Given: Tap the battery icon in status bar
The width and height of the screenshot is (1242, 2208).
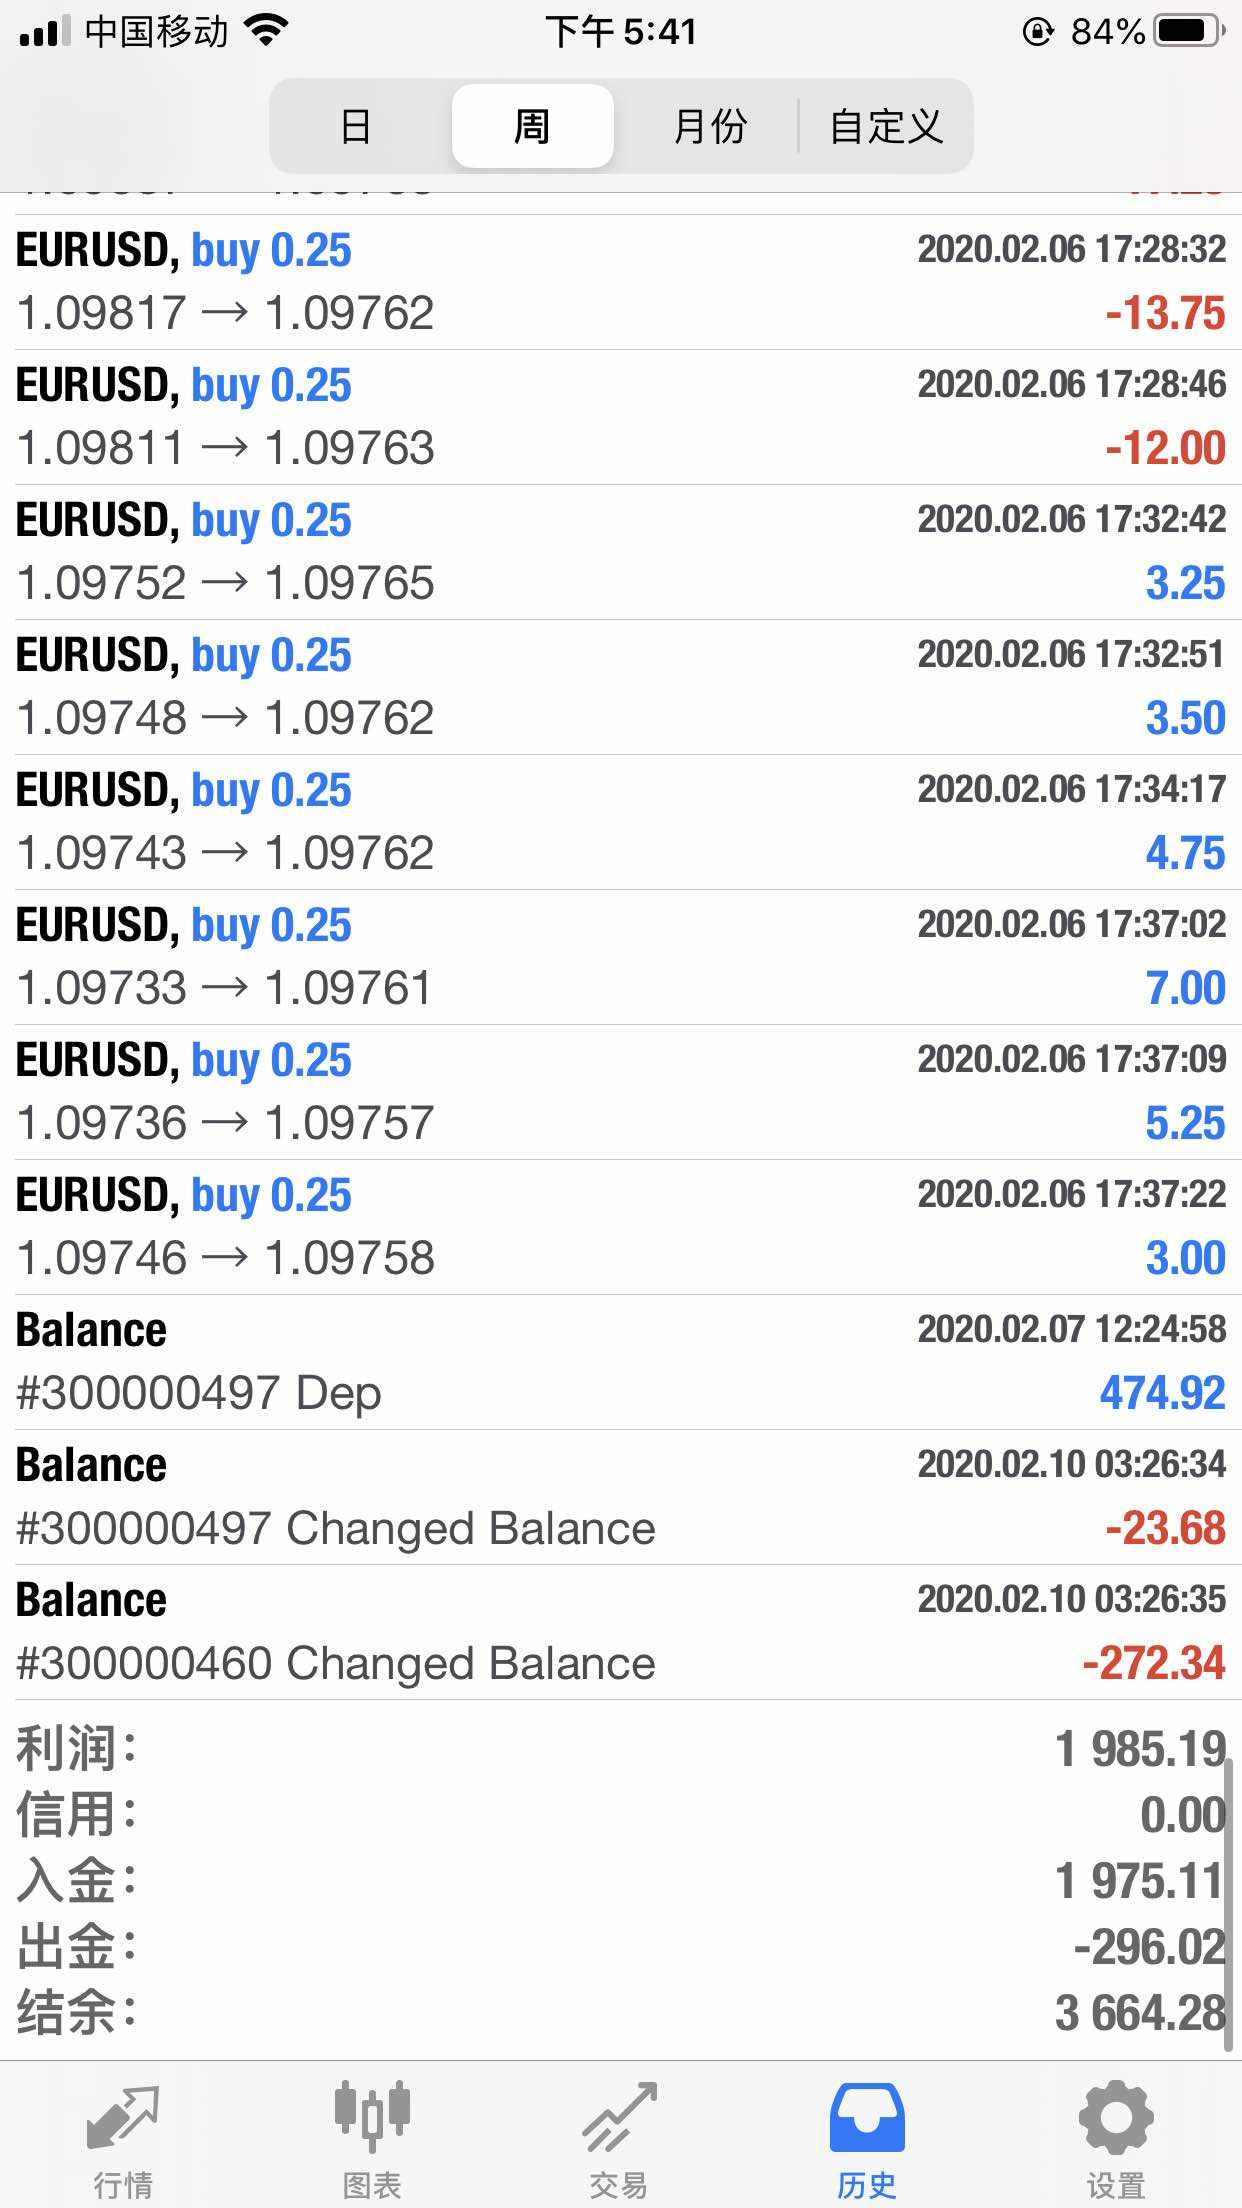Looking at the screenshot, I should [x=1189, y=32].
